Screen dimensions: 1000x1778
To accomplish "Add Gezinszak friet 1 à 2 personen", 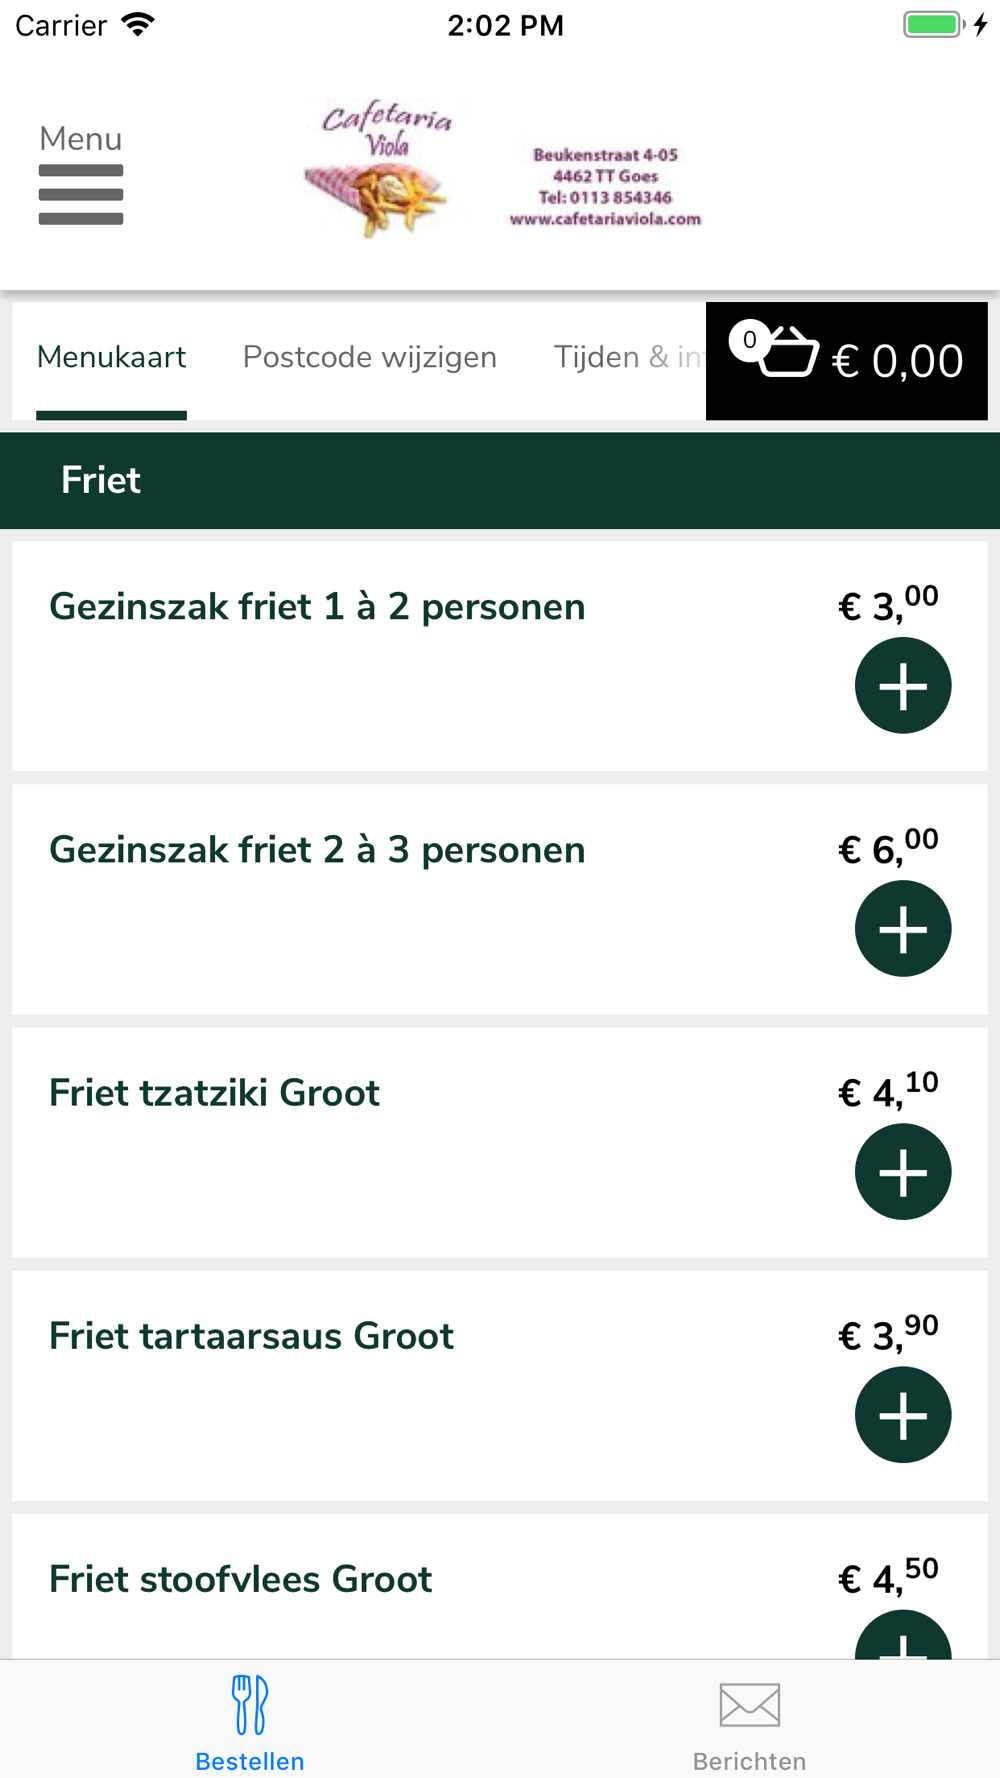I will coord(902,686).
